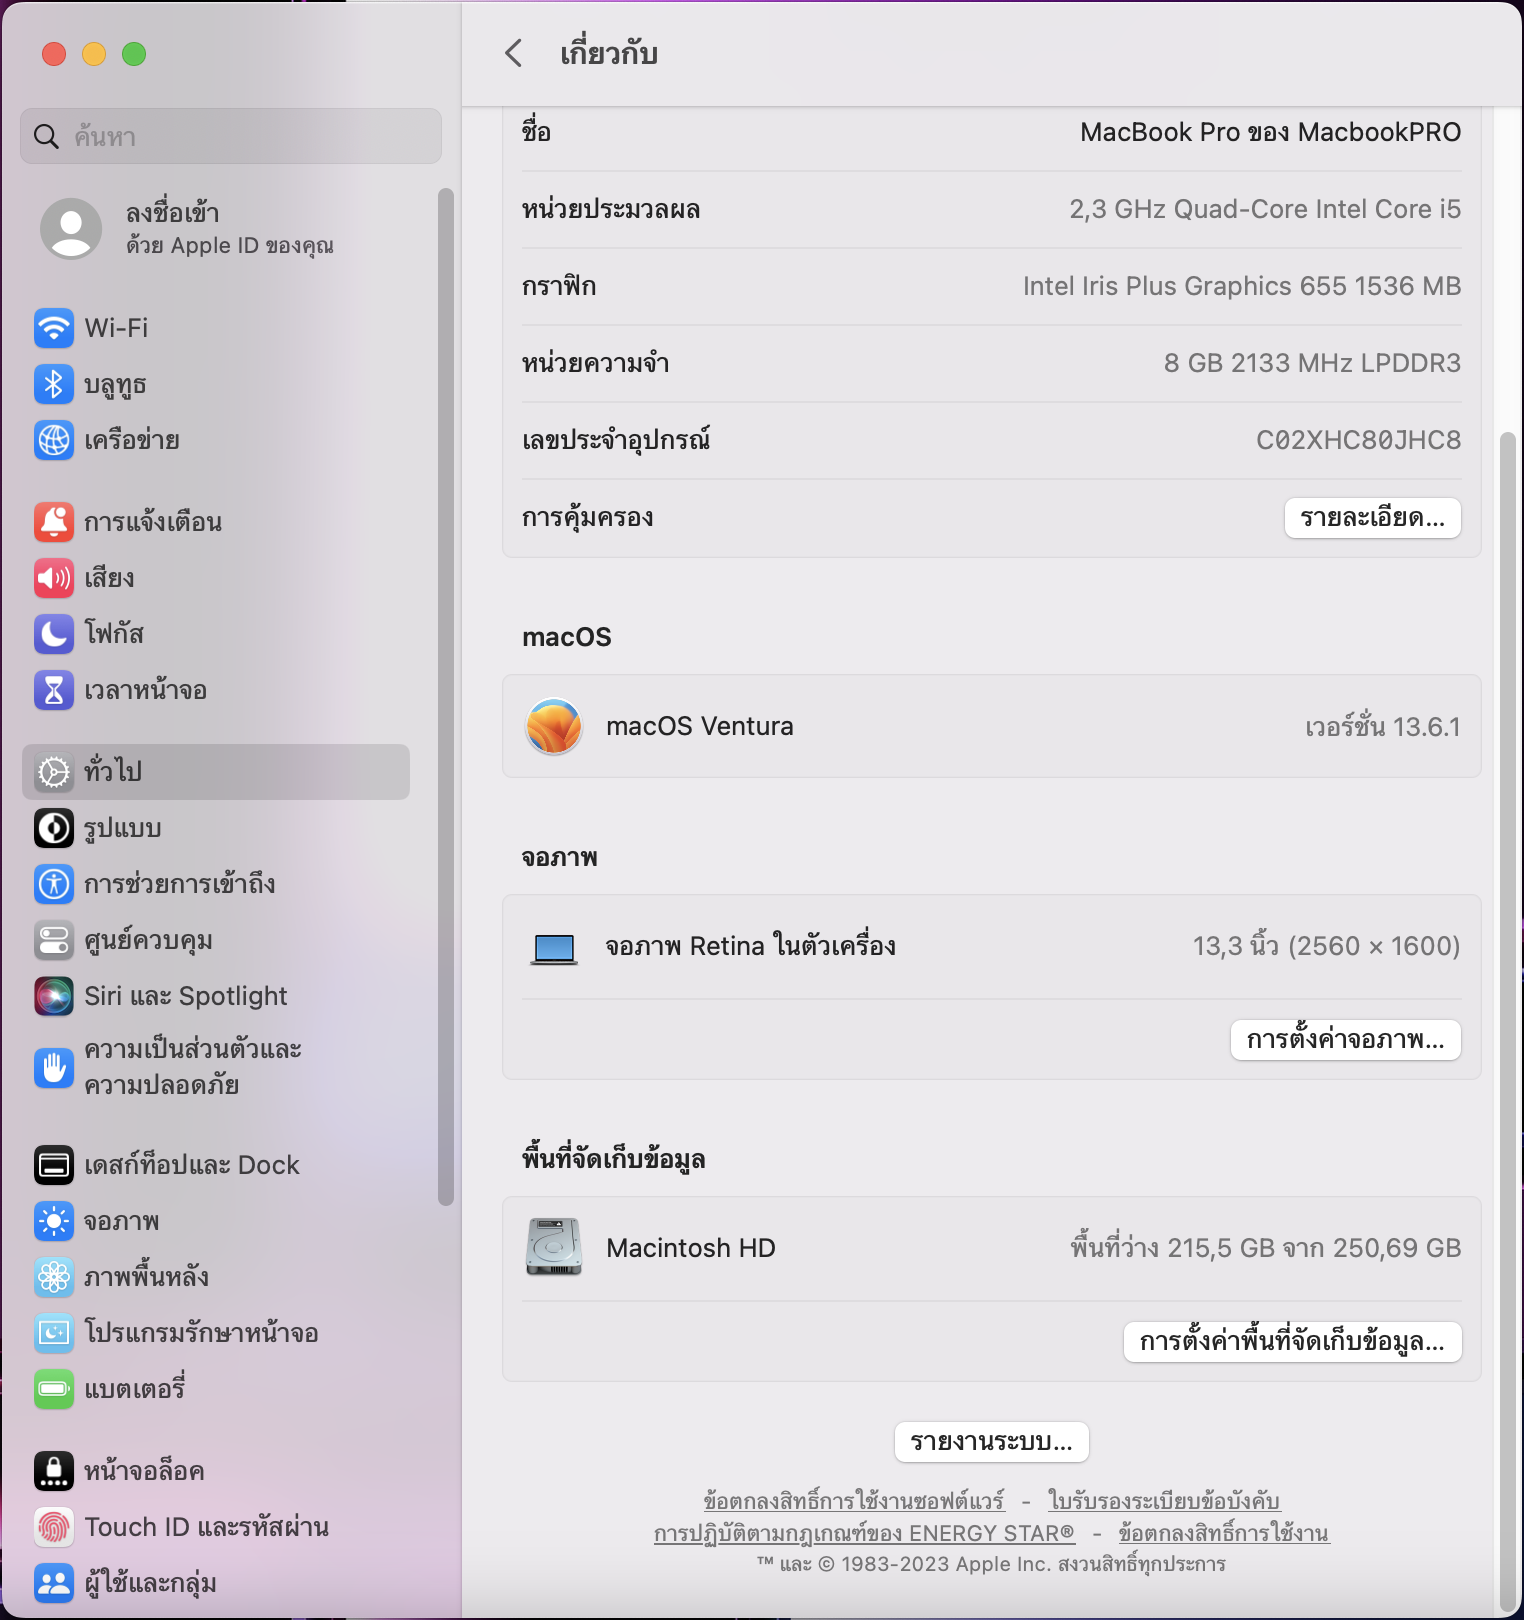Select the General gear icon (ทั่วไป)
Image resolution: width=1524 pixels, height=1620 pixels.
tap(54, 772)
